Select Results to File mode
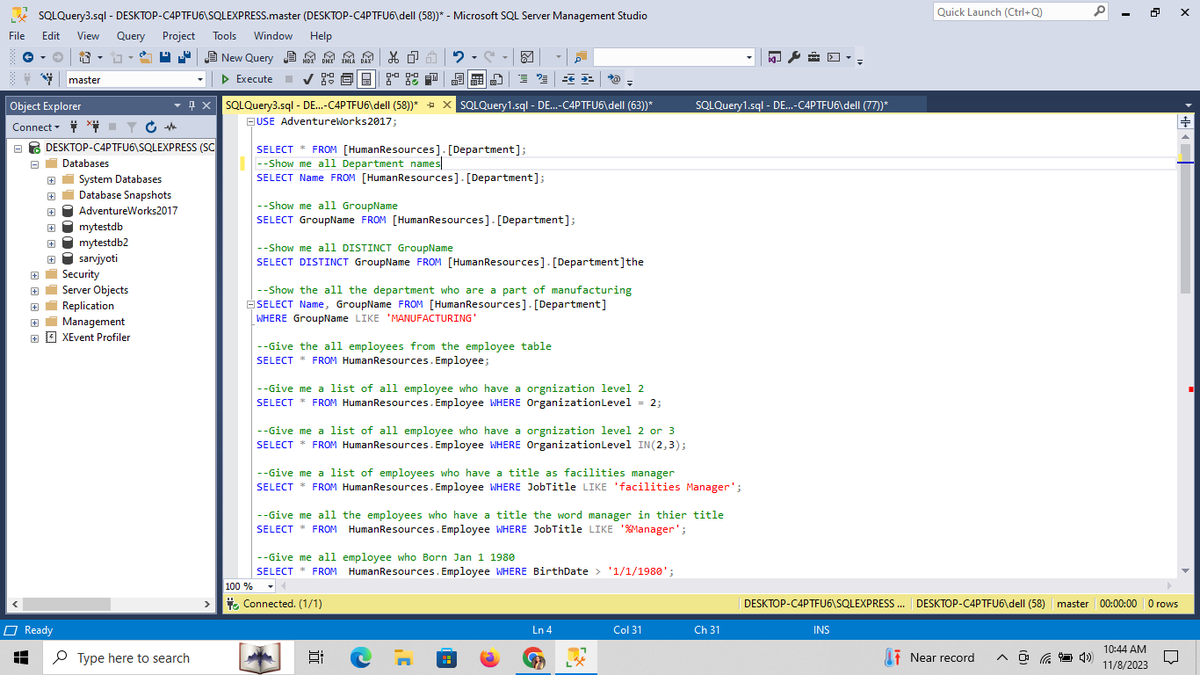 [496, 79]
